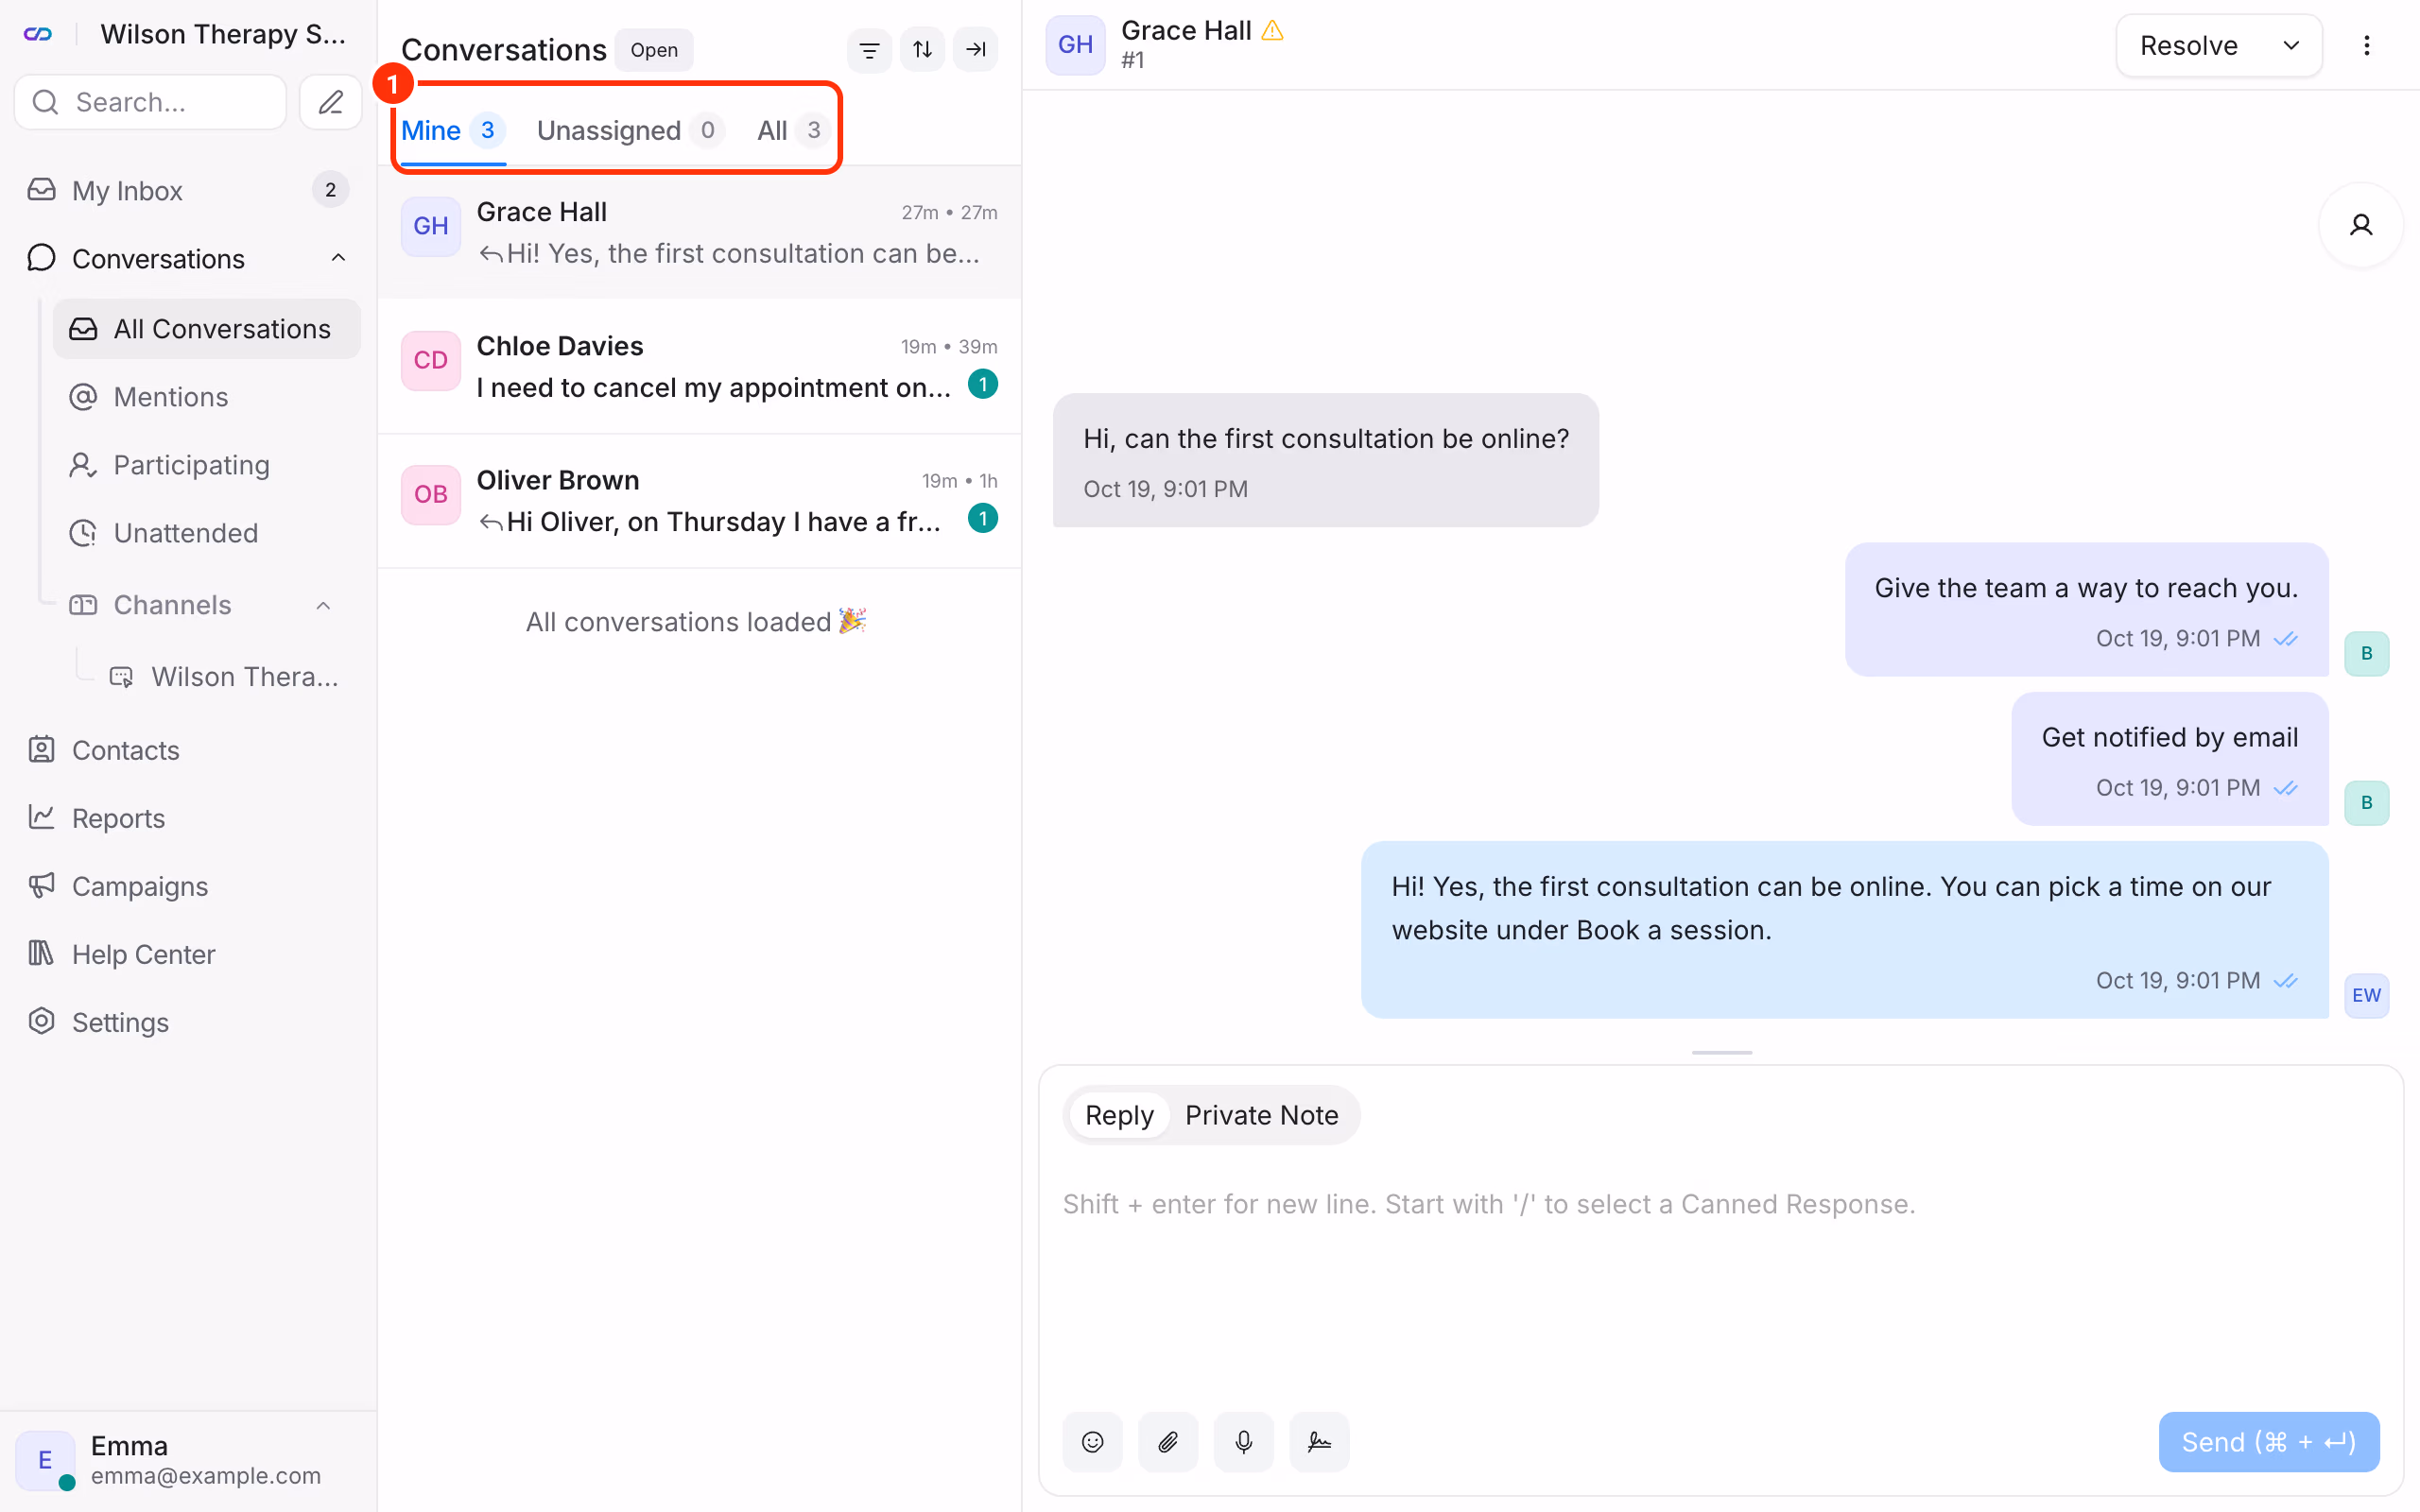Click the Resolve button
Screen dimensions: 2420x1512
(2189, 45)
